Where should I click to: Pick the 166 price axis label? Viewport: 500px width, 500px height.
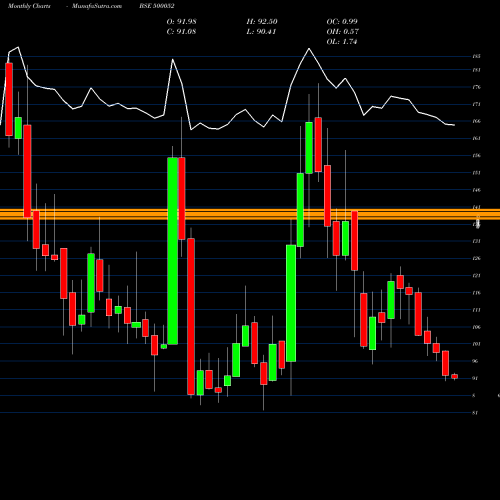click(x=476, y=121)
